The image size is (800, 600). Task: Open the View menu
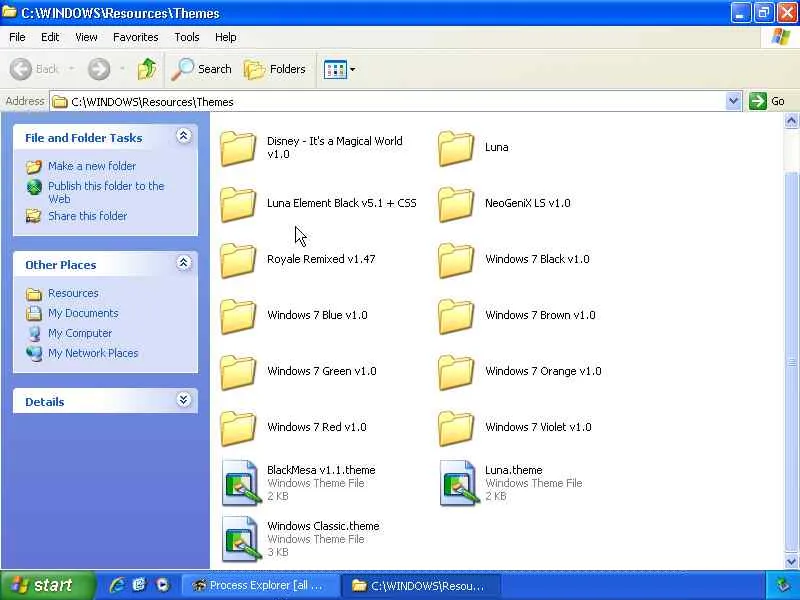pyautogui.click(x=86, y=37)
